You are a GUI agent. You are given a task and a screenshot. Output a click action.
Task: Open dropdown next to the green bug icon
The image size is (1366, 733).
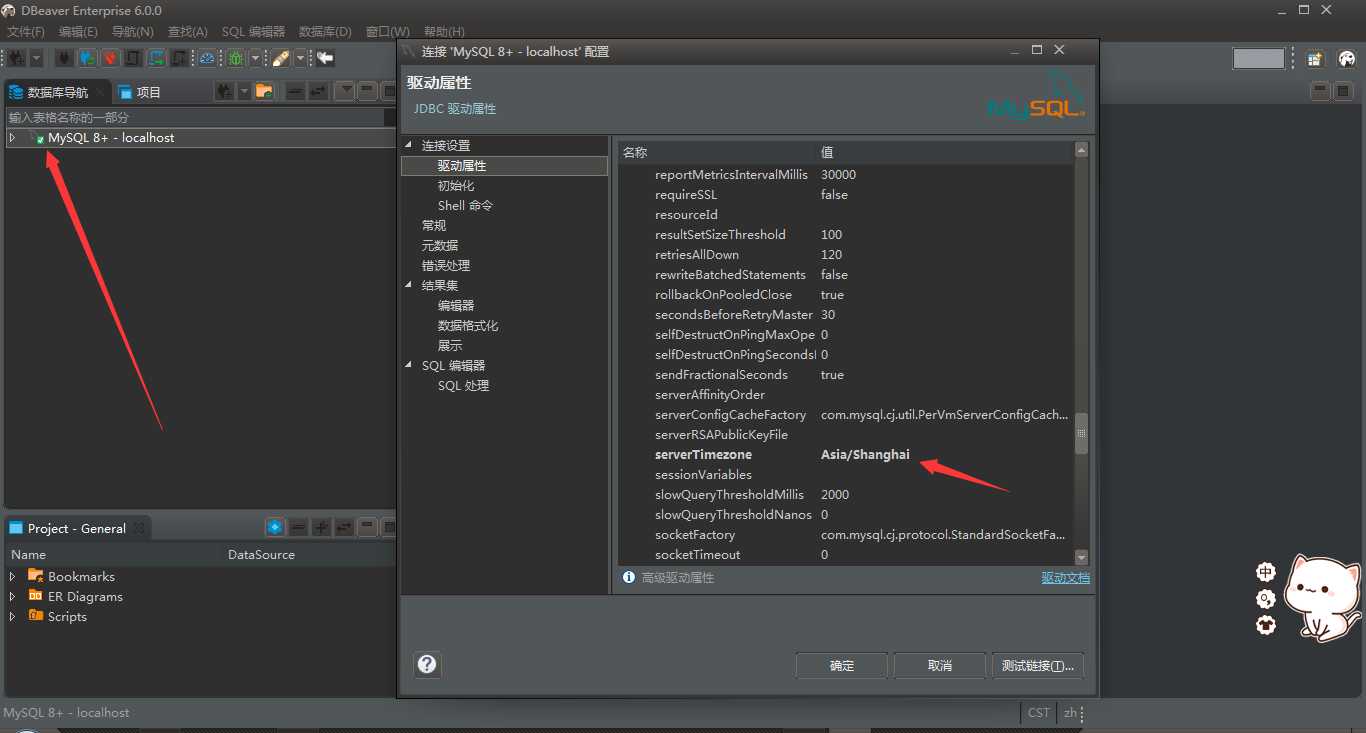click(255, 58)
